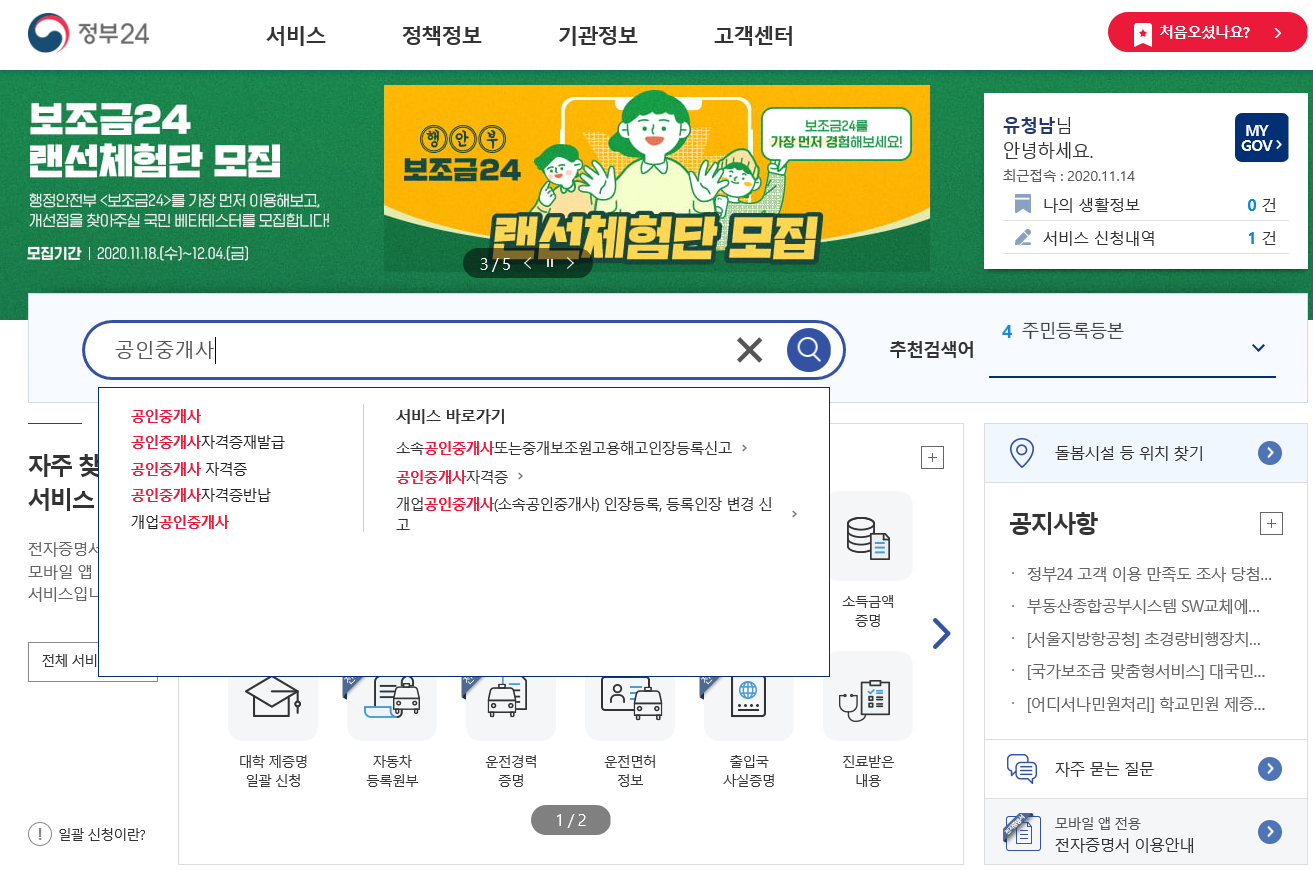Click arrow beside 돌봄시설 등 위치 찾기

coord(1269,453)
